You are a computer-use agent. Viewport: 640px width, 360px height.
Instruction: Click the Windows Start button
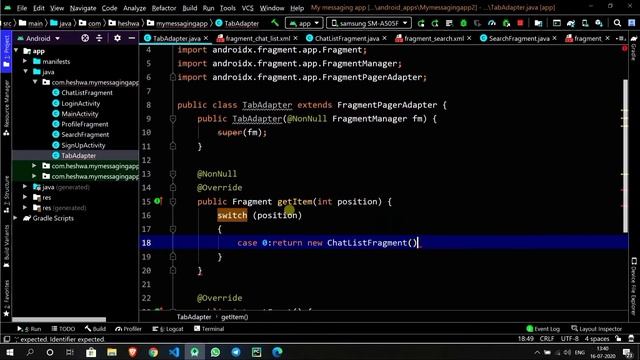[9, 352]
